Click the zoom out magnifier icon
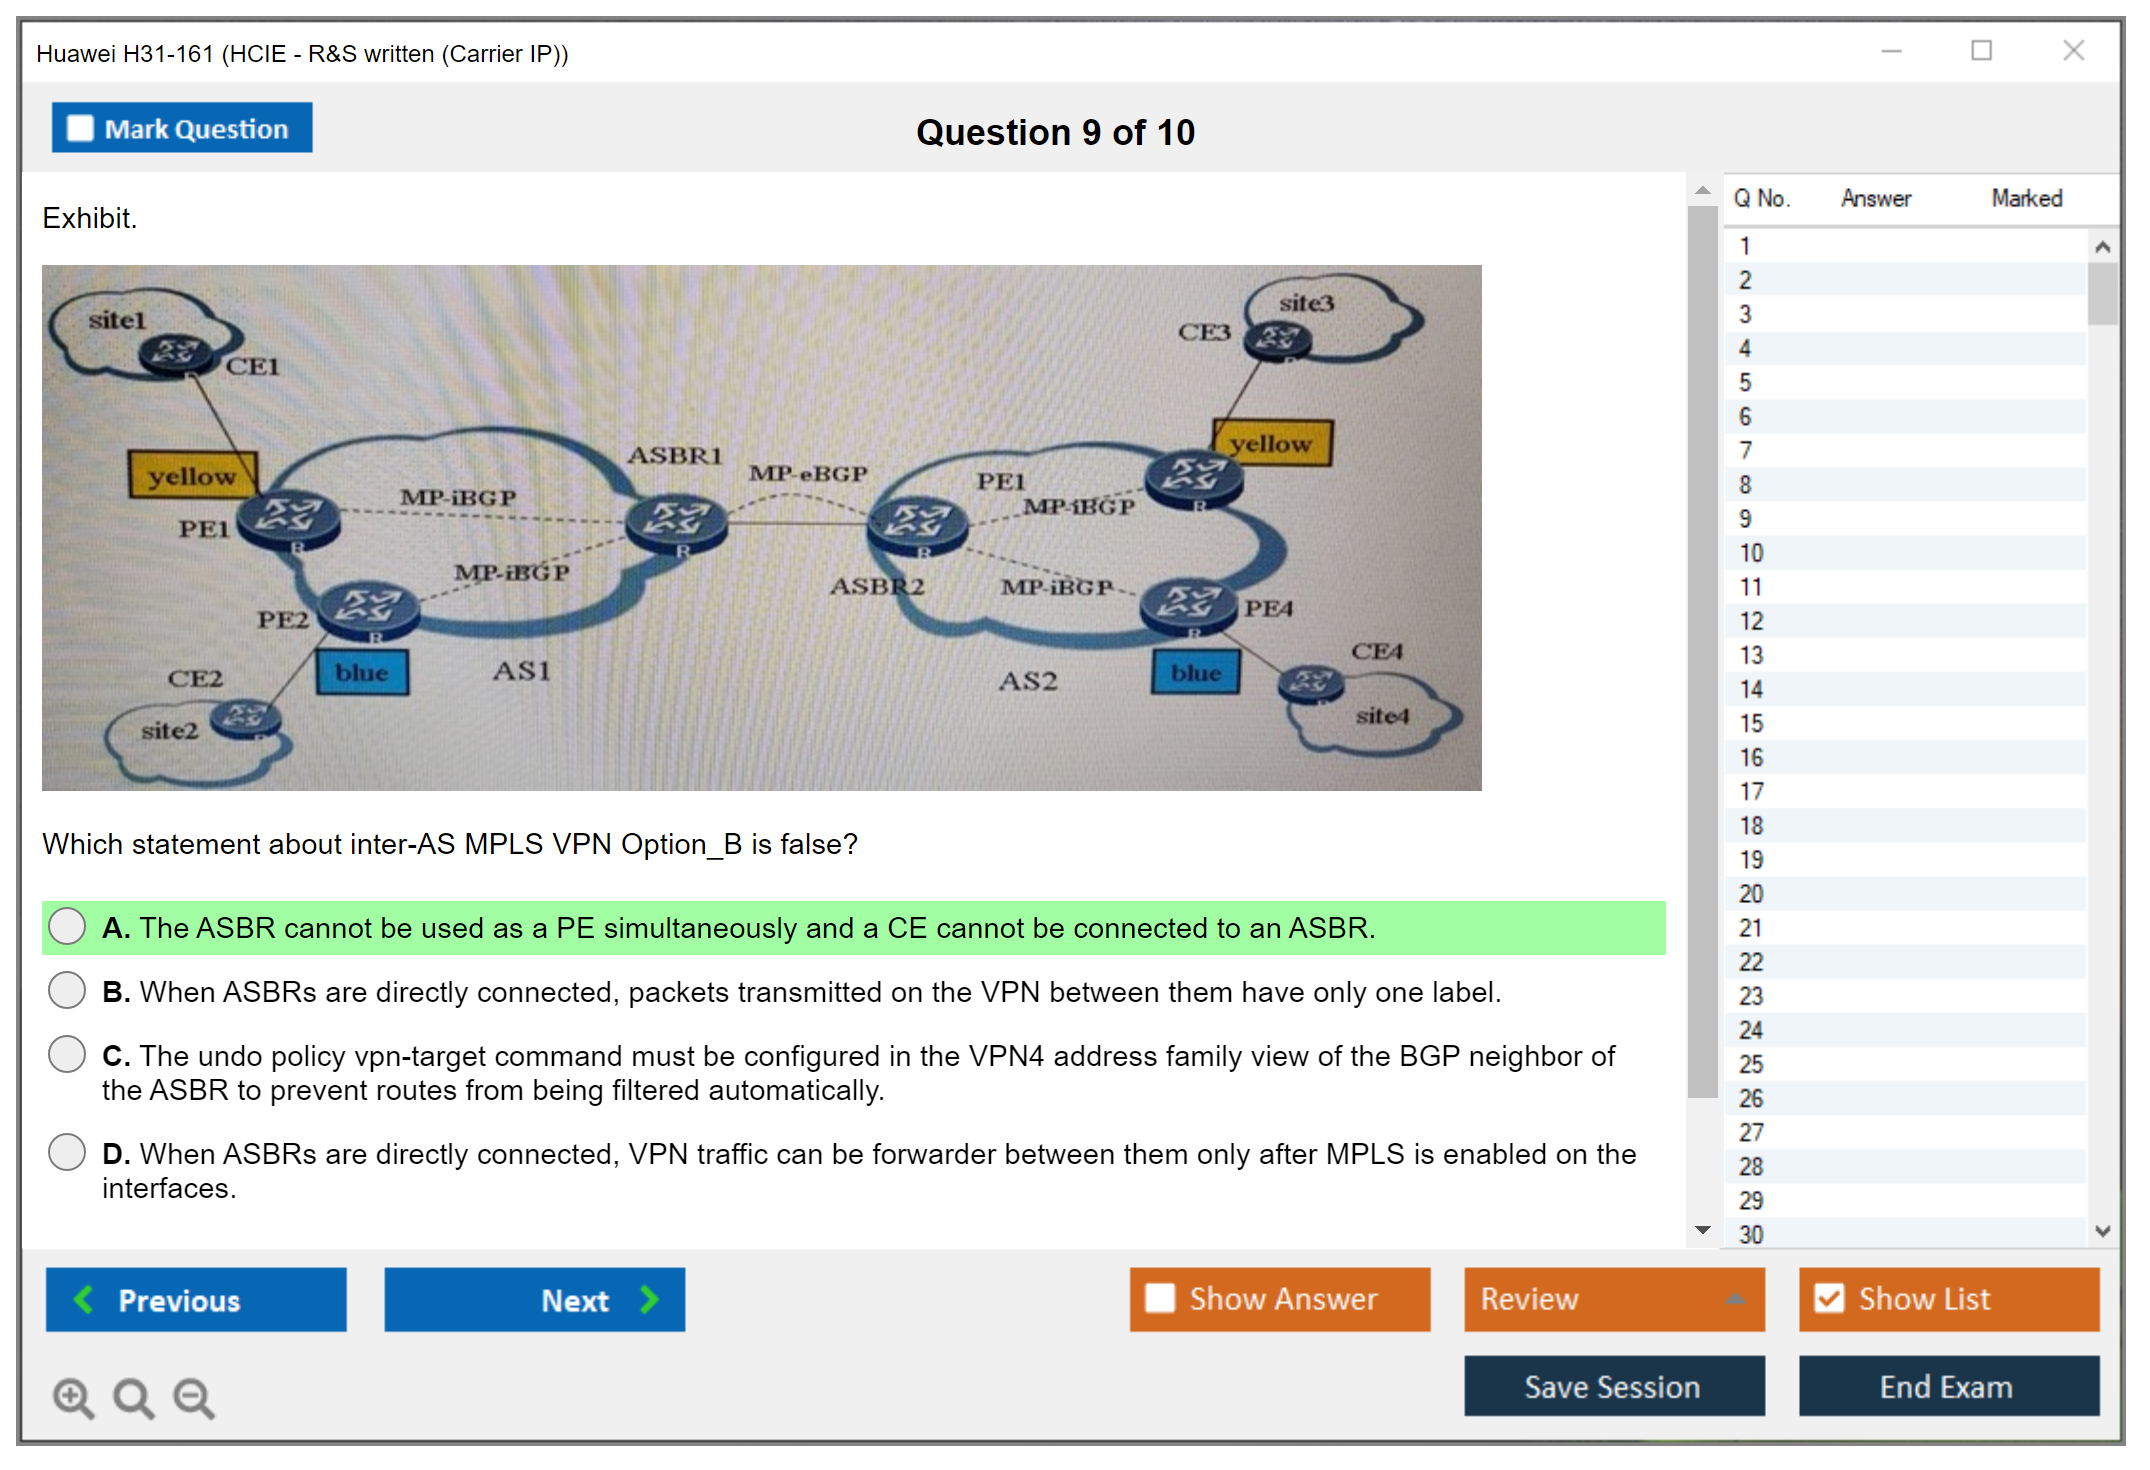Image resolution: width=2150 pixels, height=1470 pixels. click(x=193, y=1397)
